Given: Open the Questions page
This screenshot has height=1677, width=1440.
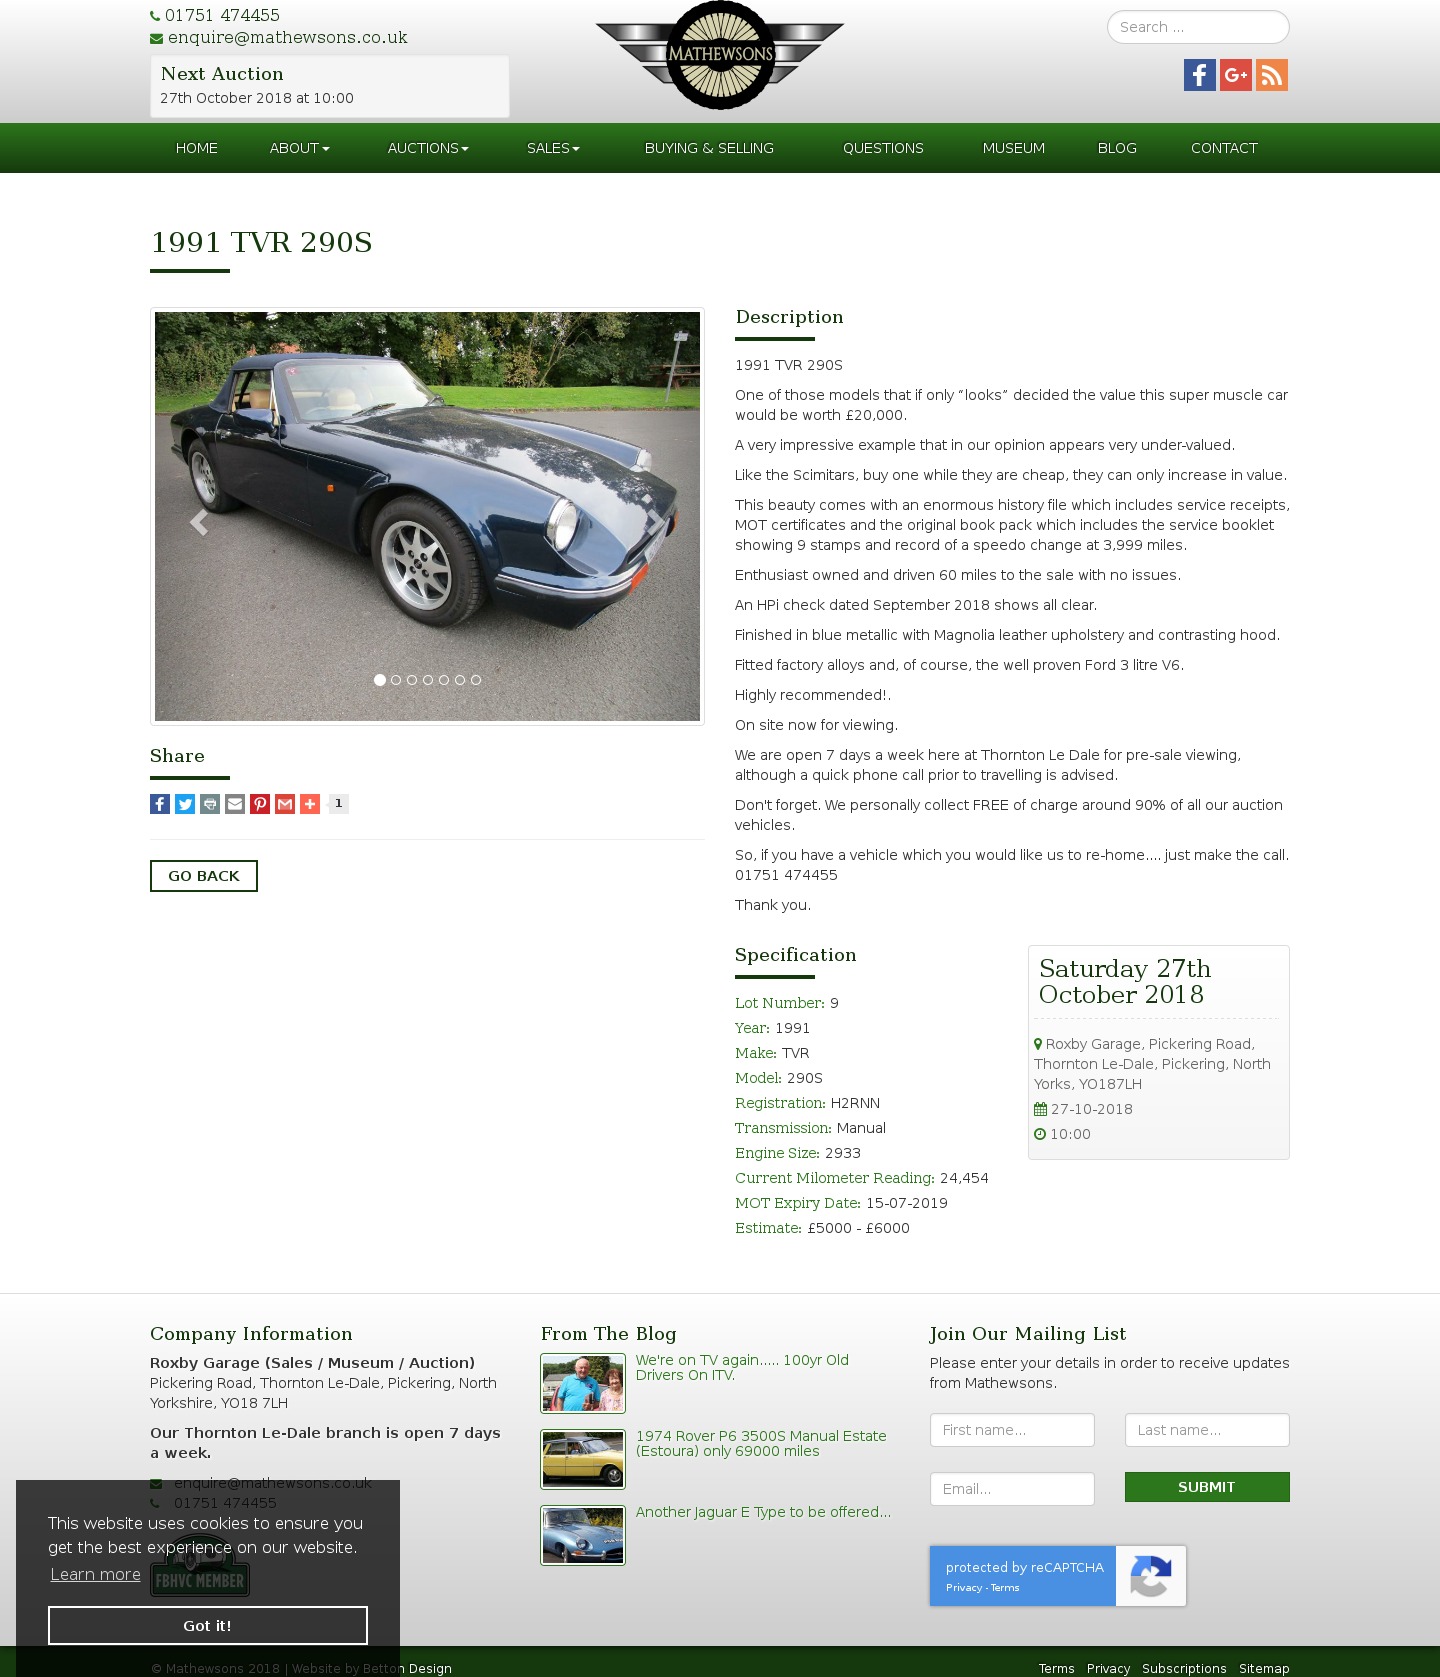Looking at the screenshot, I should click(x=883, y=148).
